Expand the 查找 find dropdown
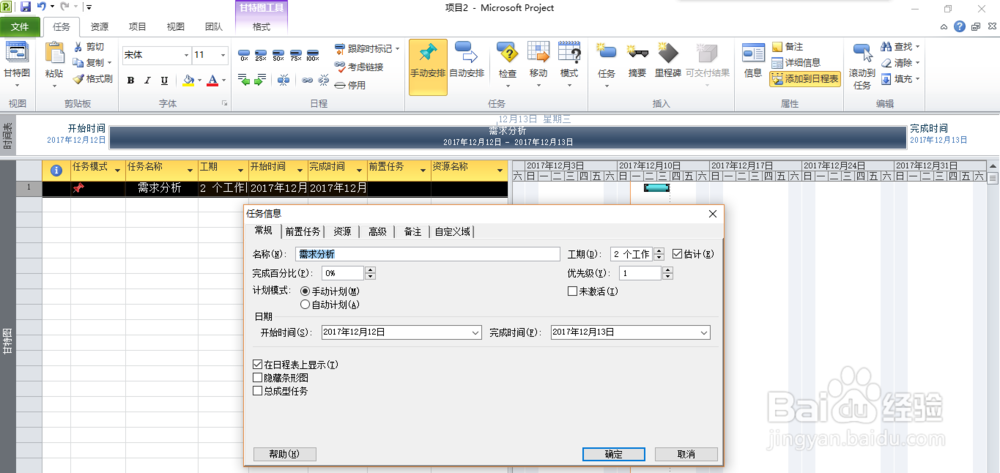The width and height of the screenshot is (1000, 473). 918,47
